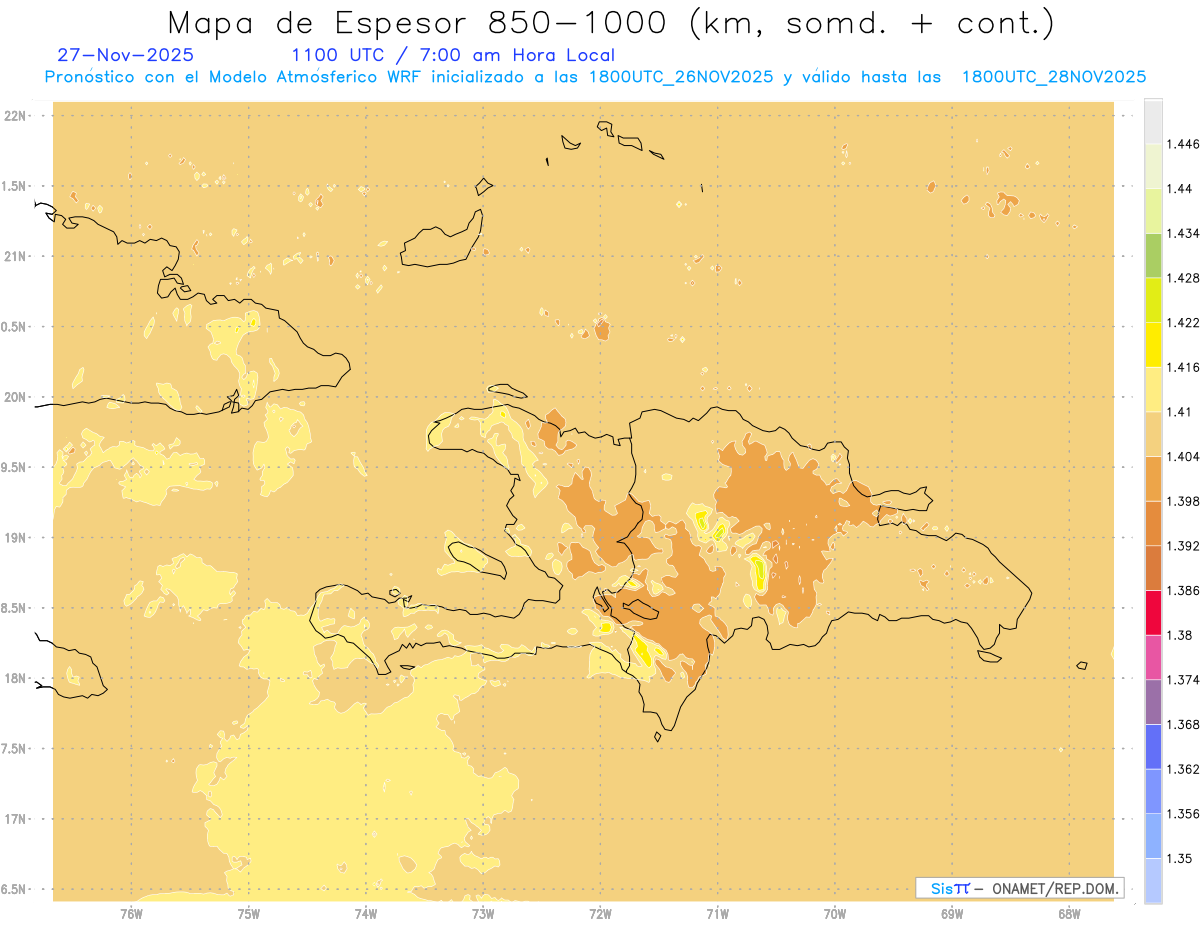Select the date label '27-Nov-2025'
Image resolution: width=1200 pixels, height=927 pixels.
126,55
